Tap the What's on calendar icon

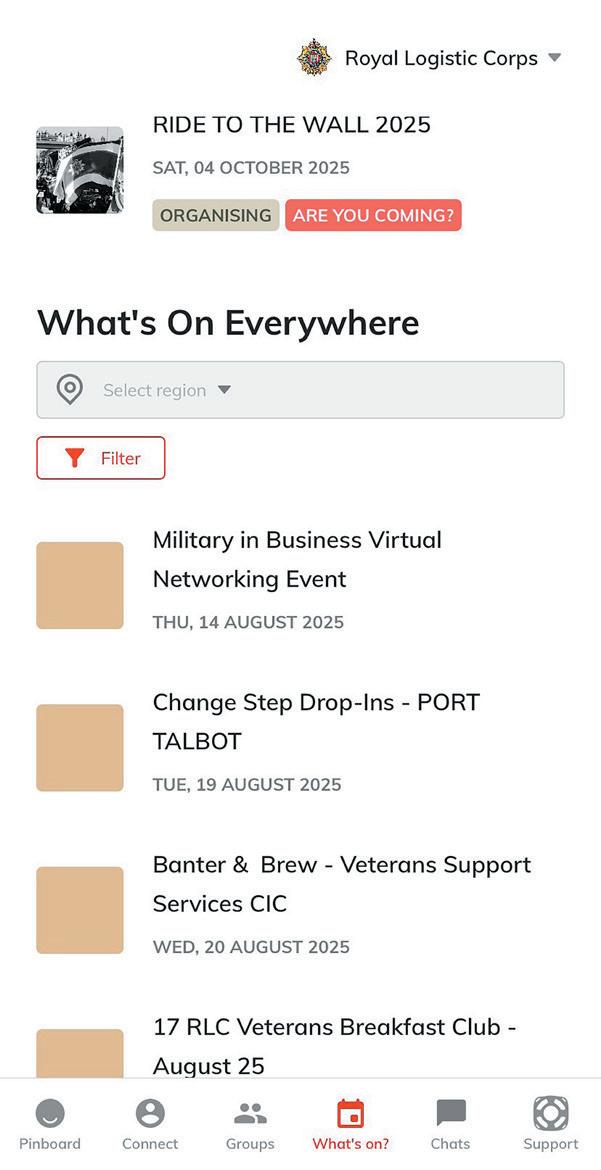point(350,1113)
